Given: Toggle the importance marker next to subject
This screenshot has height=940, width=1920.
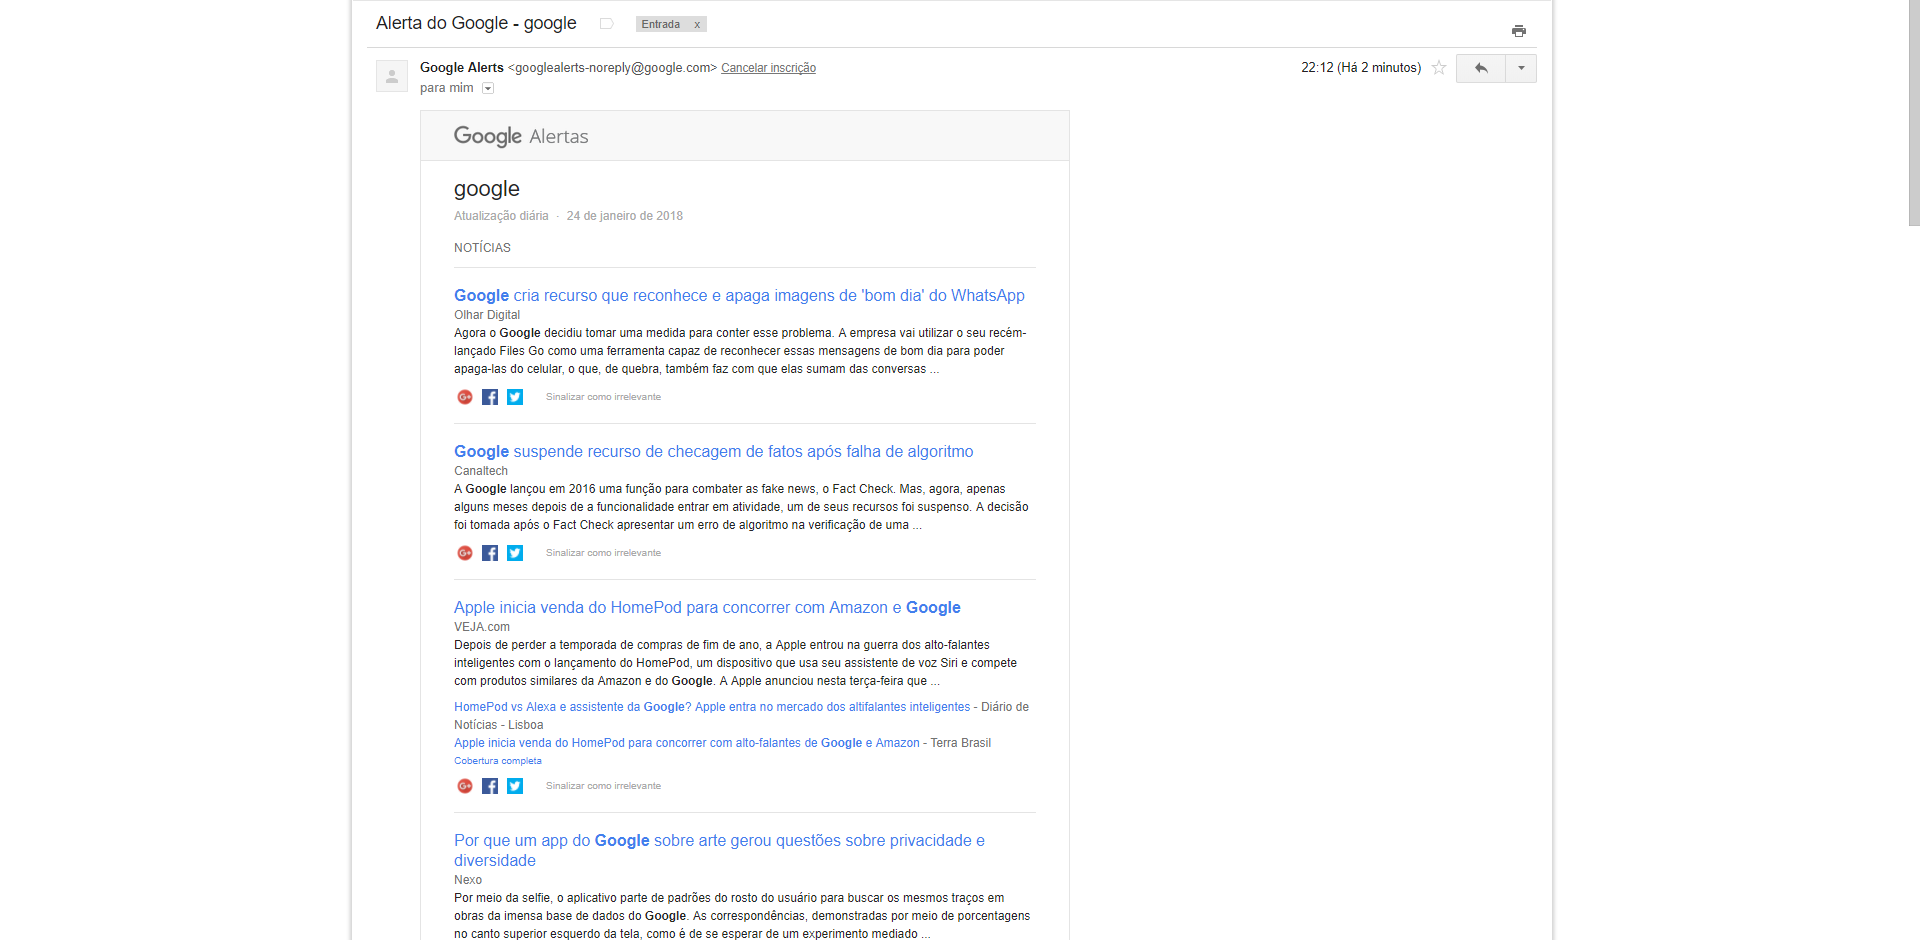Looking at the screenshot, I should pyautogui.click(x=606, y=24).
